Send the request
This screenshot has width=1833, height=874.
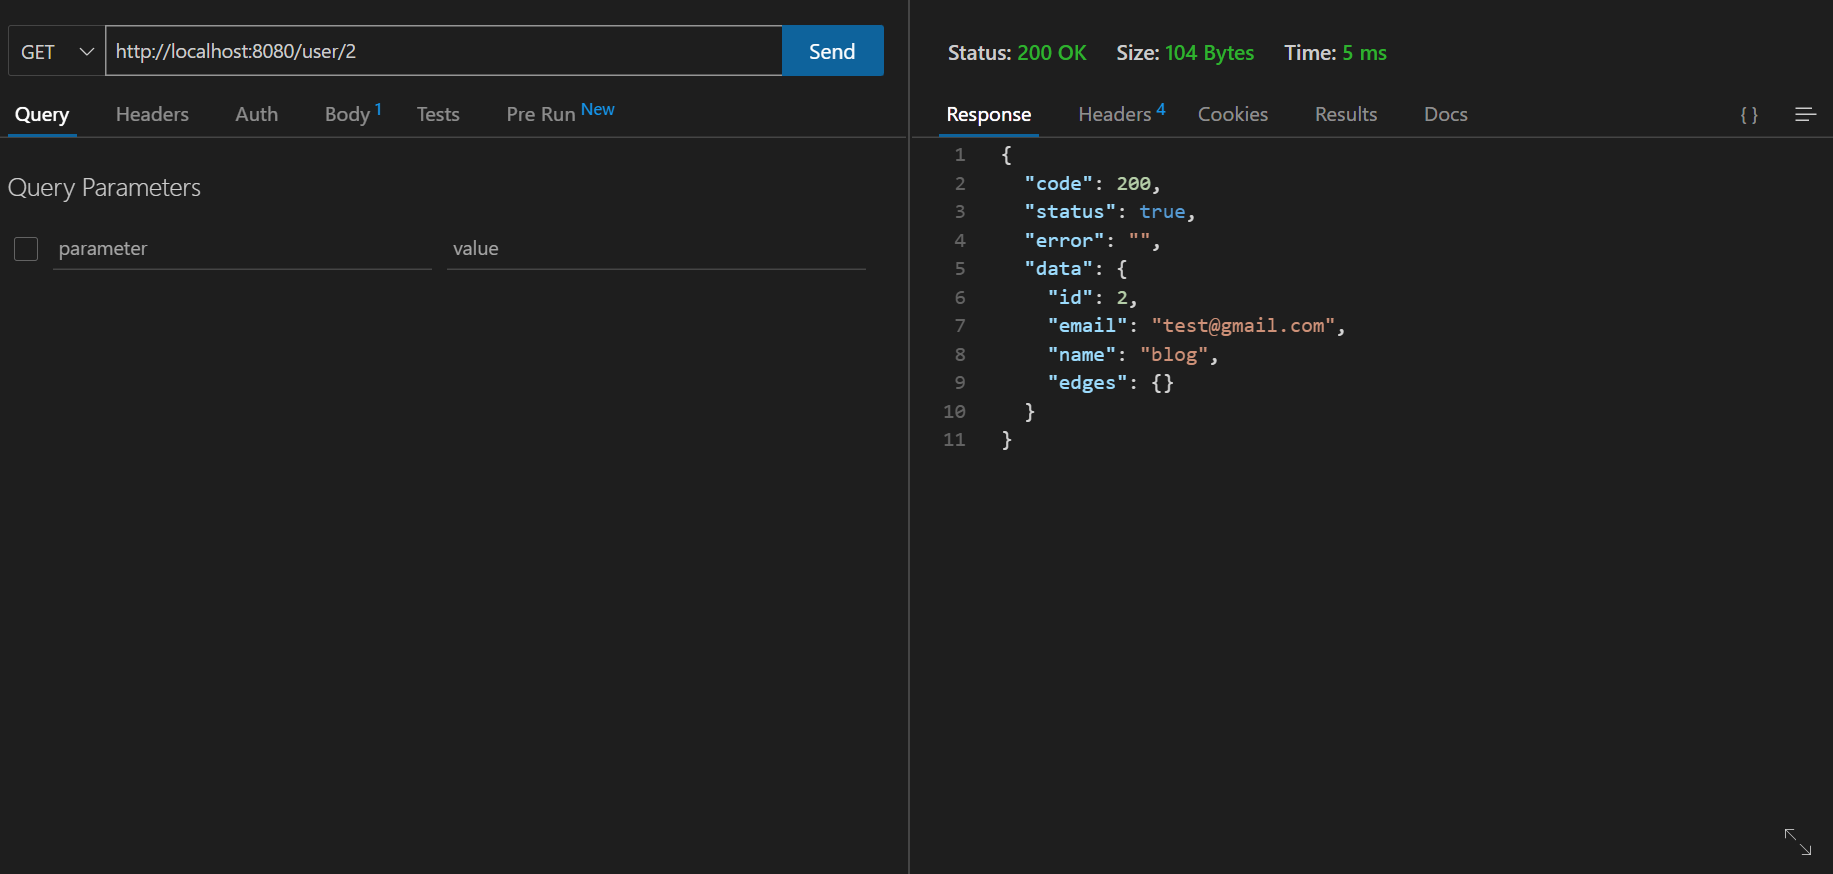(x=832, y=51)
